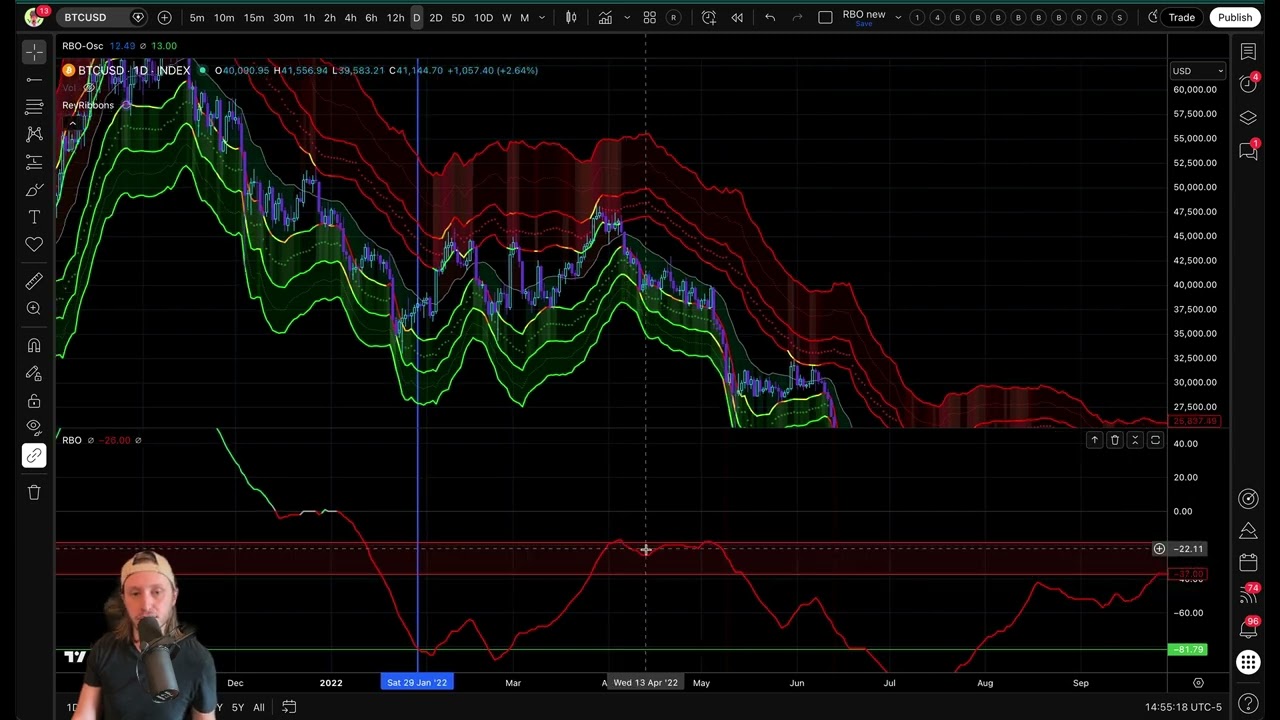Click the plus on the -22.11 price label
The height and width of the screenshot is (720, 1280).
click(x=1159, y=549)
